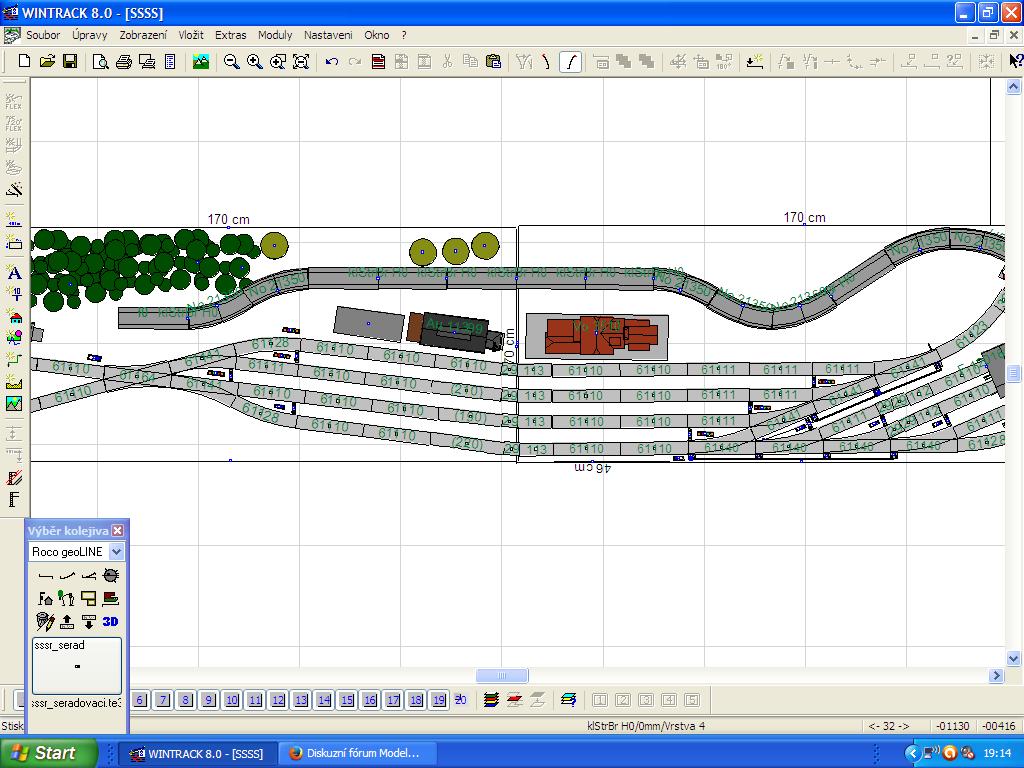
Task: Close the Výběr kolejiva panel
Action: point(118,531)
